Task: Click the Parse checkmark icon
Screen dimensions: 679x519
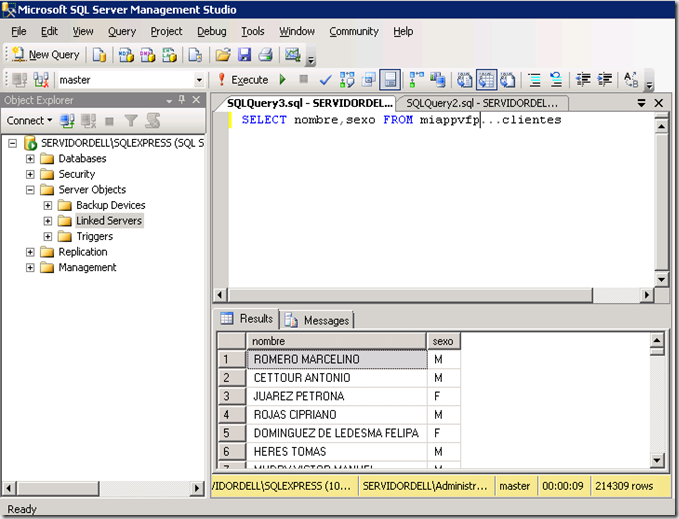Action: tap(325, 80)
